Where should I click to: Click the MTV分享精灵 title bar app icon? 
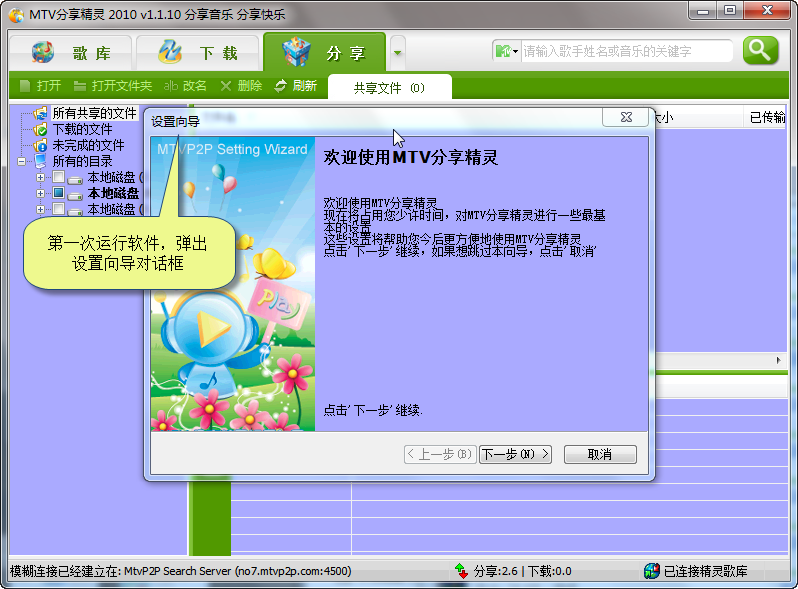click(16, 15)
